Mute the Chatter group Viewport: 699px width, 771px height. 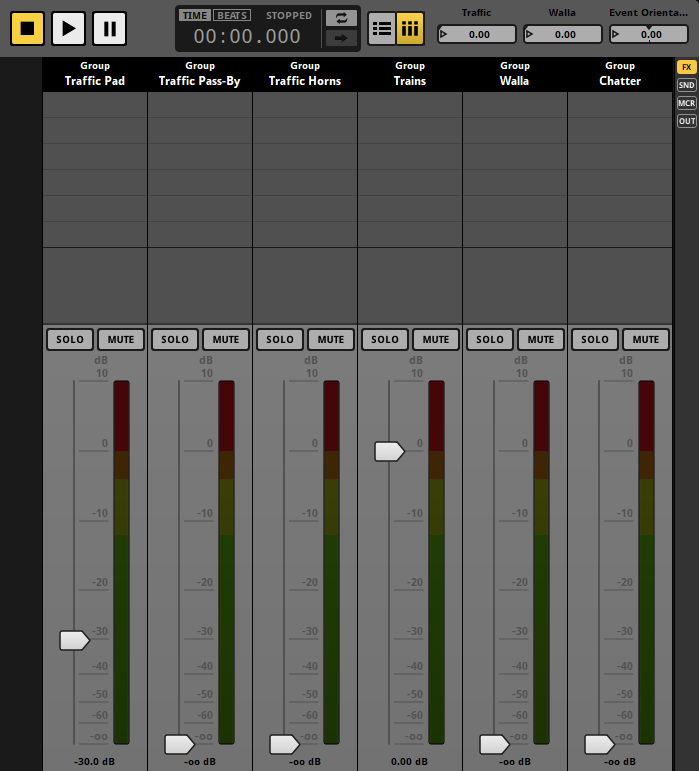click(x=646, y=339)
